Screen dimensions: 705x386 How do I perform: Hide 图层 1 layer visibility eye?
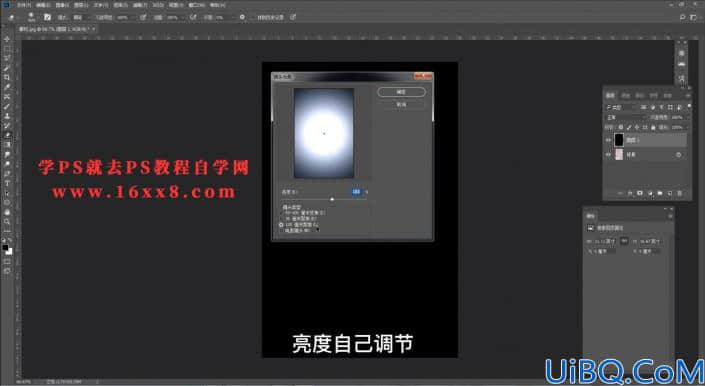point(608,140)
